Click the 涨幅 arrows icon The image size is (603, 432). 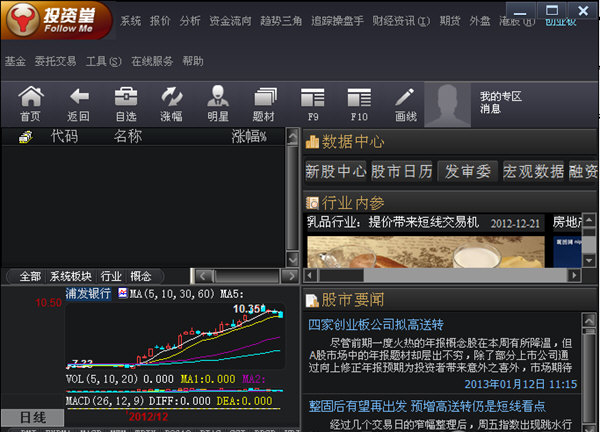[172, 96]
